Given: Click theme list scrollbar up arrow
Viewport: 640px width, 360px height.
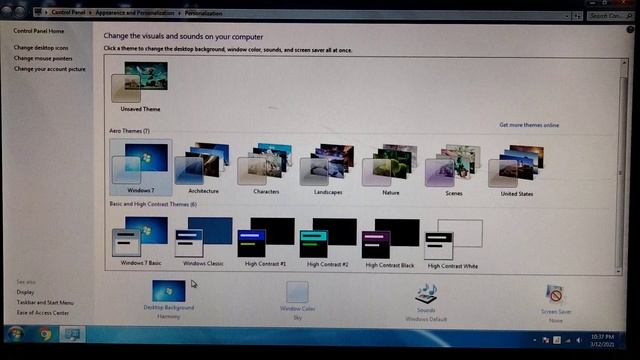Looking at the screenshot, I should tap(624, 63).
